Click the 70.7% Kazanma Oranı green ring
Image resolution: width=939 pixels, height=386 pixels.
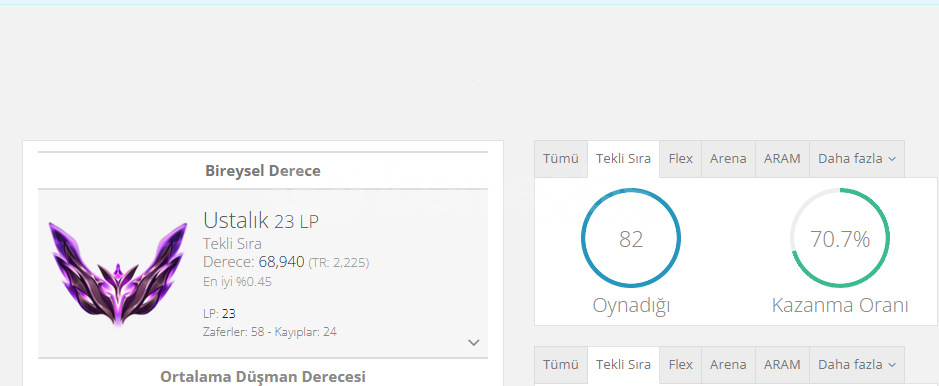(840, 238)
